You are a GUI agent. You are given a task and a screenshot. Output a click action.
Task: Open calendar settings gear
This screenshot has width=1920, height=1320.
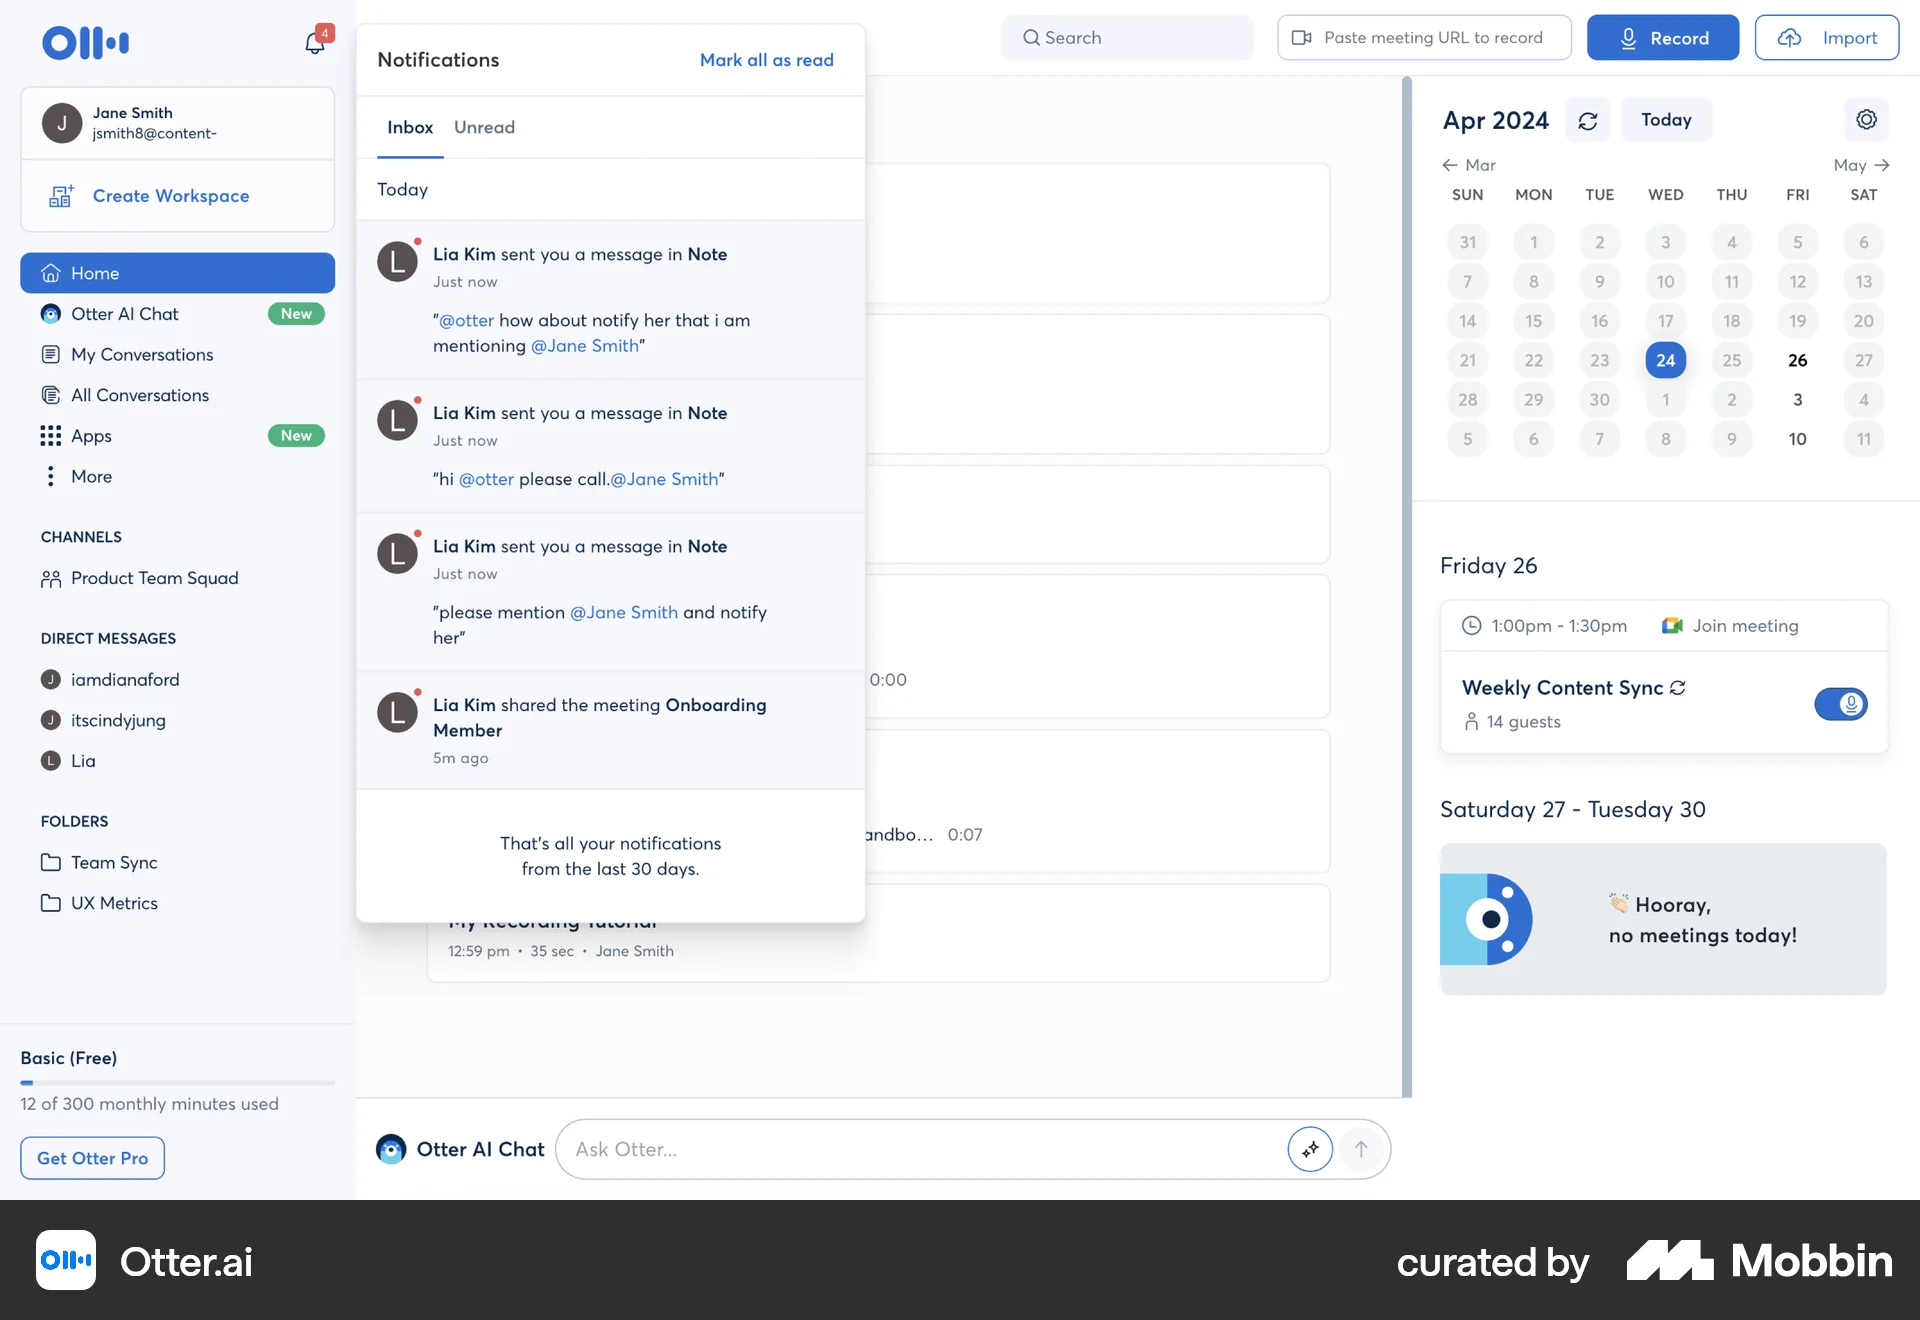1867,119
